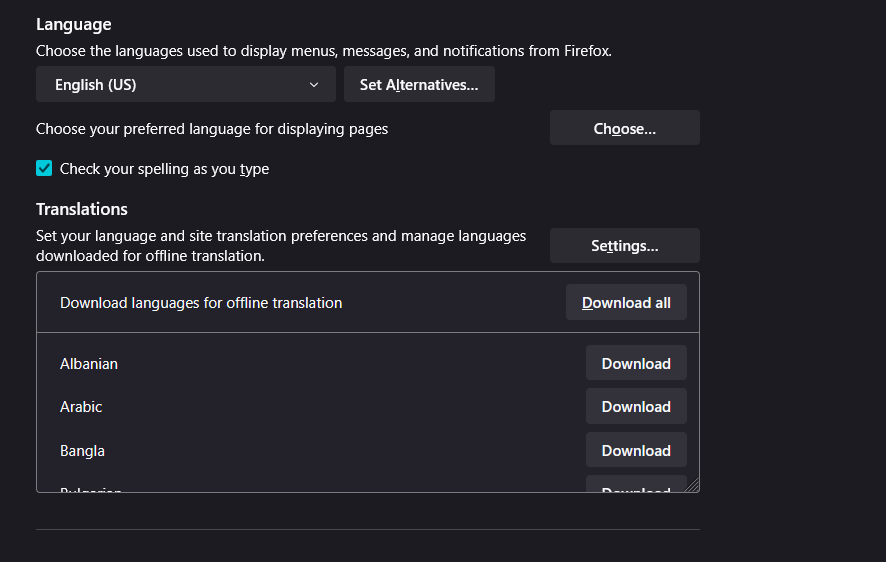Screen dimensions: 886x562
Task: Click the translation preferences description text
Action: coord(280,246)
